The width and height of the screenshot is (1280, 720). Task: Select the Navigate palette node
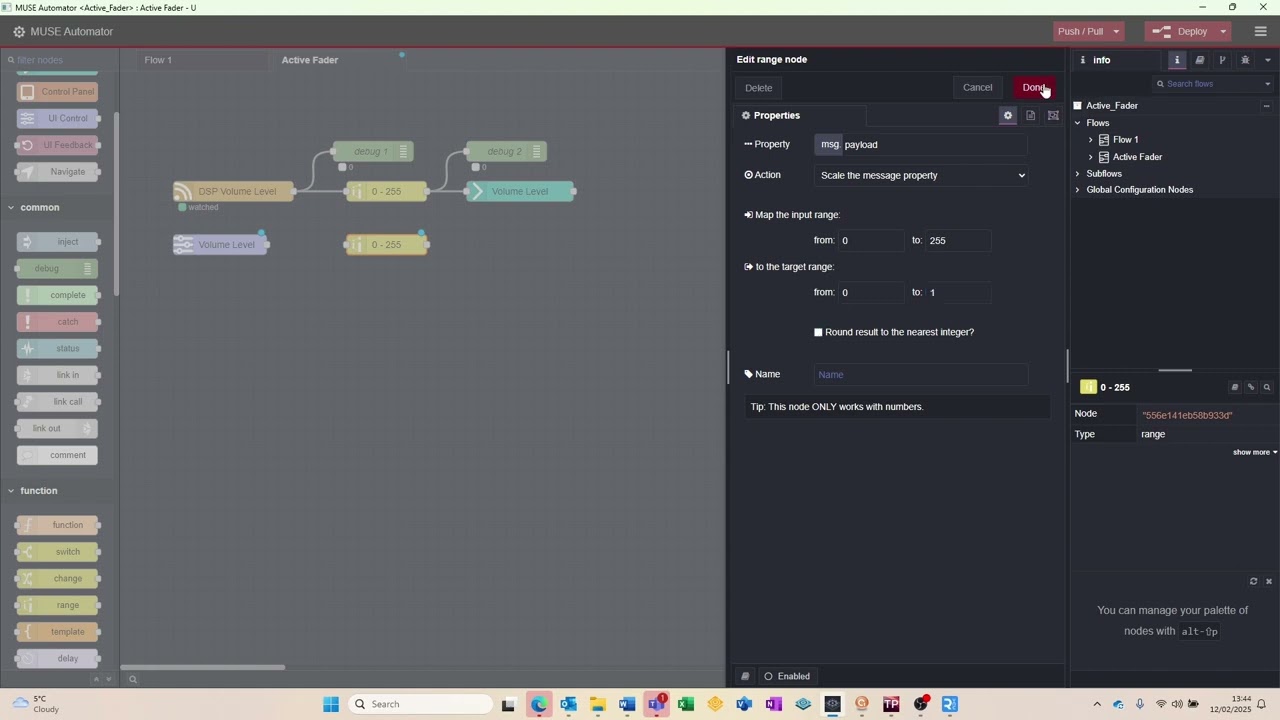point(58,172)
